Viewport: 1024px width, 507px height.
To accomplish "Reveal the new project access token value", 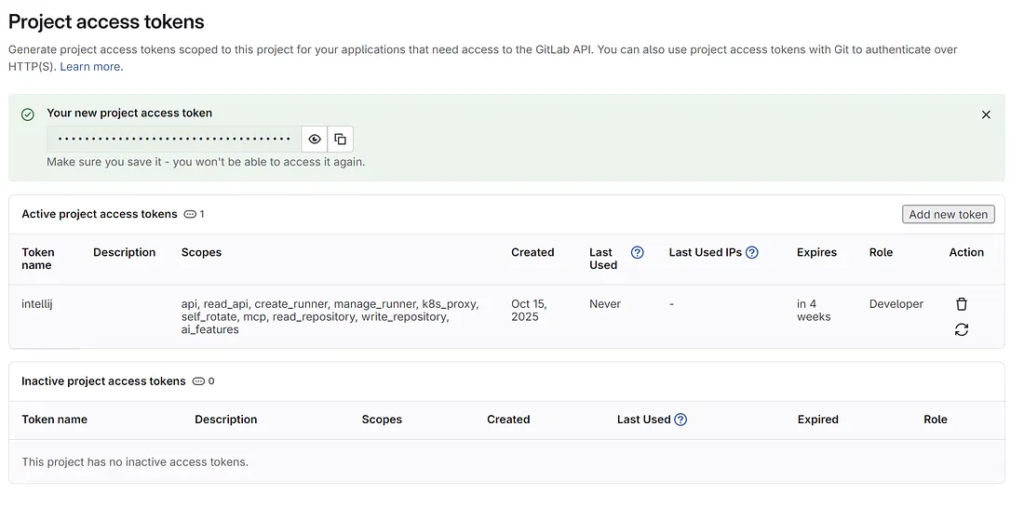I will tap(315, 139).
